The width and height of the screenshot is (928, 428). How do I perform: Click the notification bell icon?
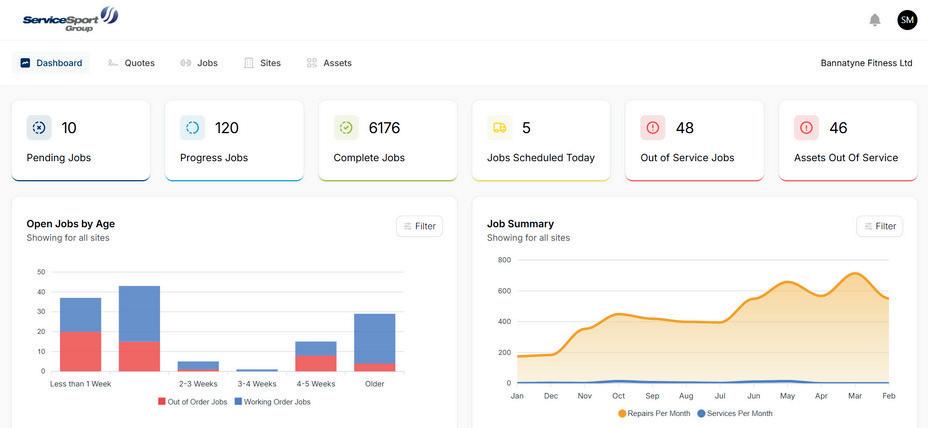pyautogui.click(x=875, y=20)
